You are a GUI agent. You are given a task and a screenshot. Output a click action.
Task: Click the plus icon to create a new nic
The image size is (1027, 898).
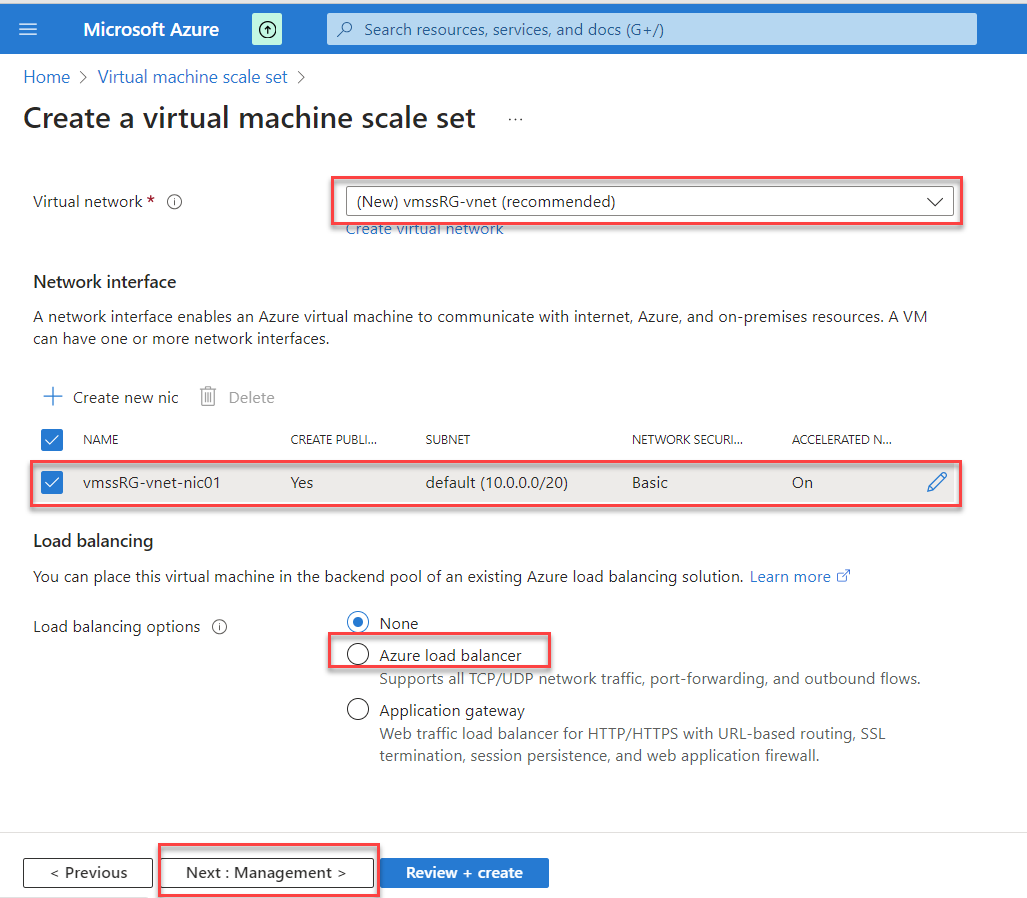click(52, 396)
